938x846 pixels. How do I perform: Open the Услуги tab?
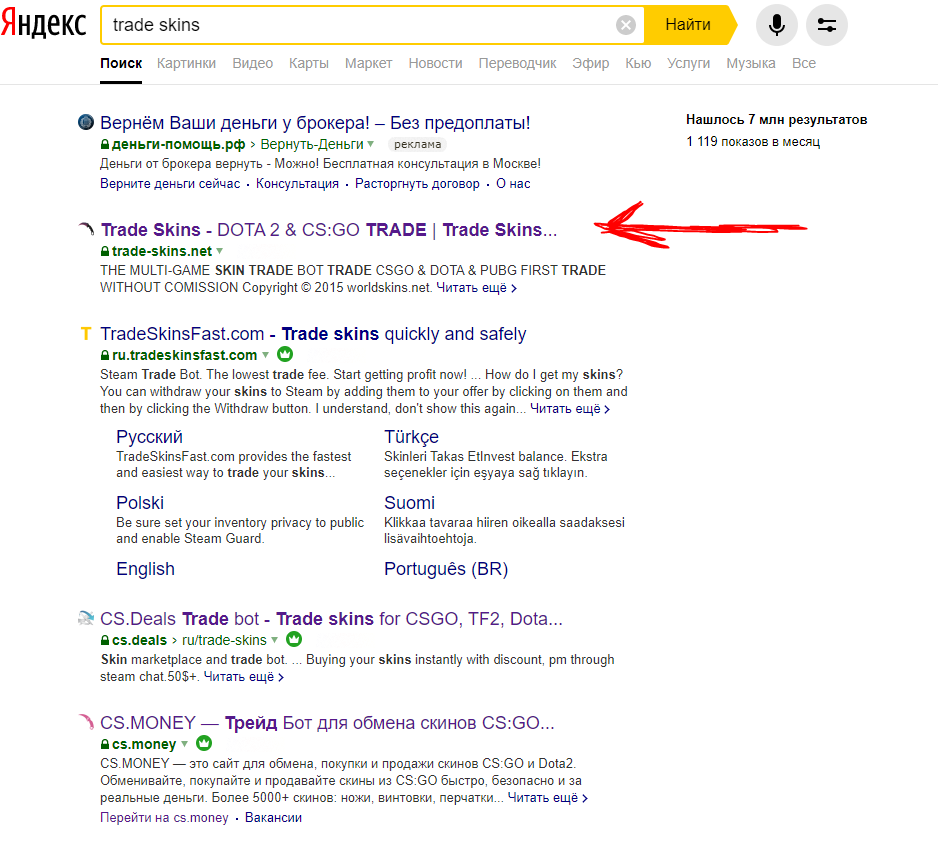point(689,63)
